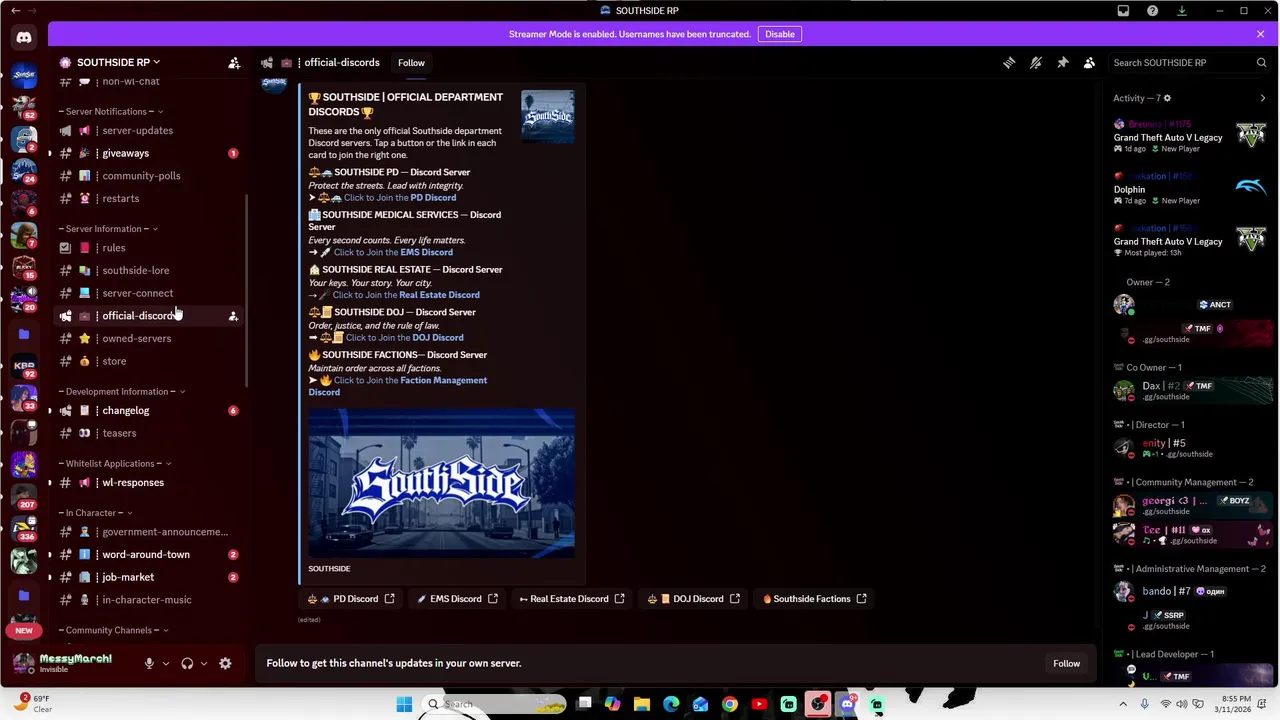This screenshot has width=1280, height=720.
Task: Open the server icon with badge 24
Action: (24, 170)
